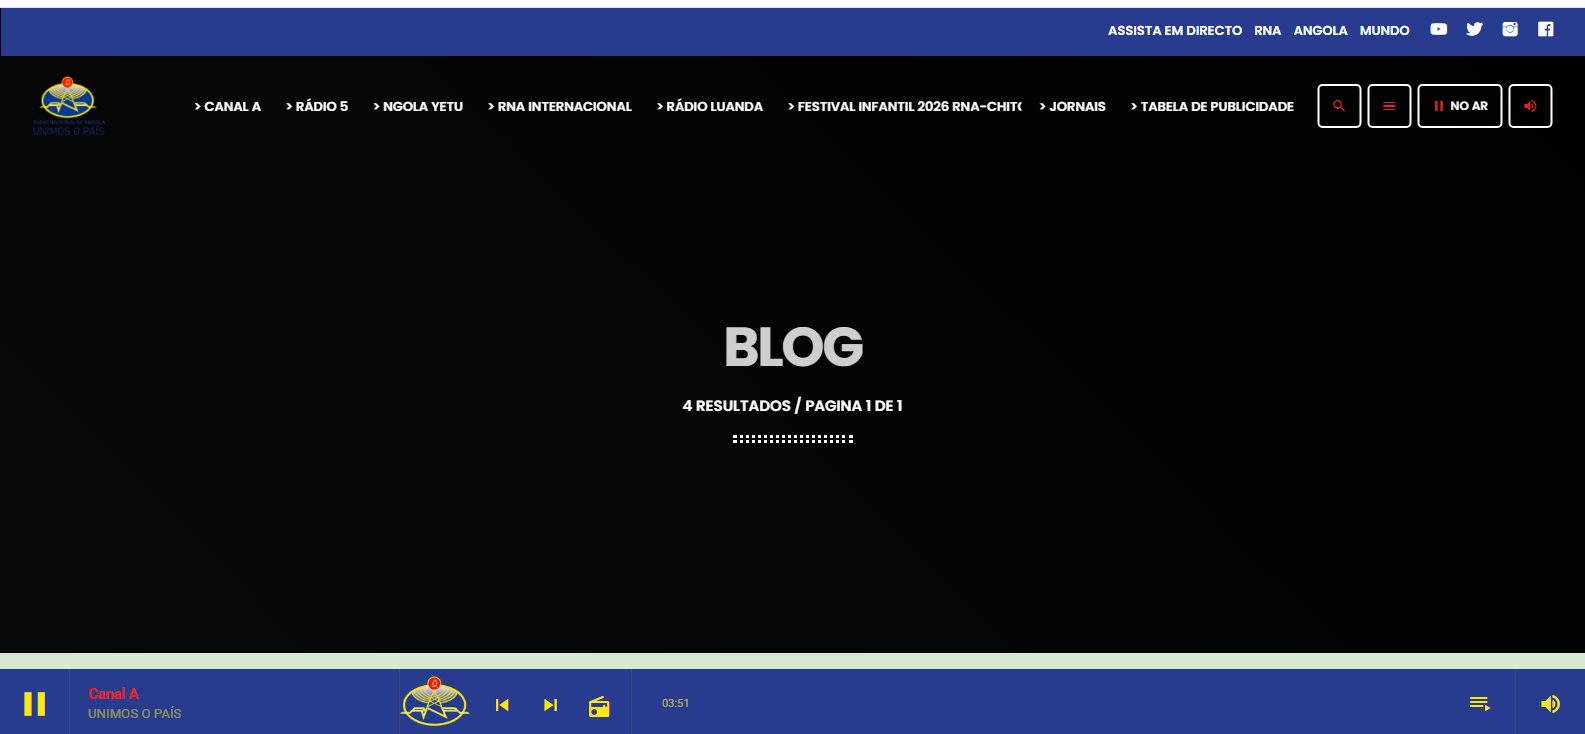Open the Twitter social icon
Image resolution: width=1585 pixels, height=734 pixels.
coord(1474,29)
